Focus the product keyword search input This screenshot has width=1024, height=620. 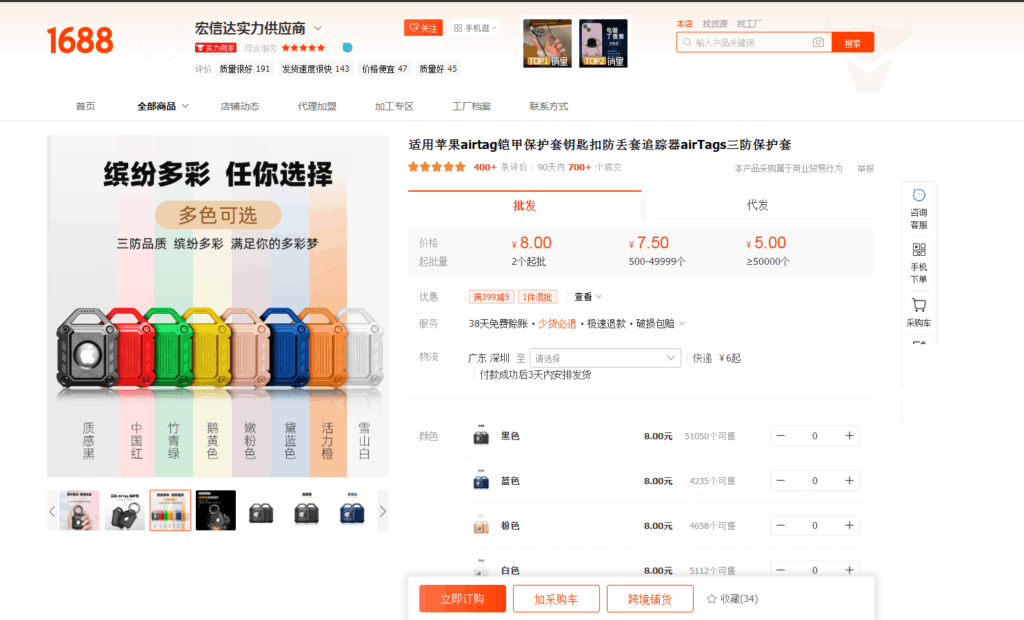pos(752,42)
